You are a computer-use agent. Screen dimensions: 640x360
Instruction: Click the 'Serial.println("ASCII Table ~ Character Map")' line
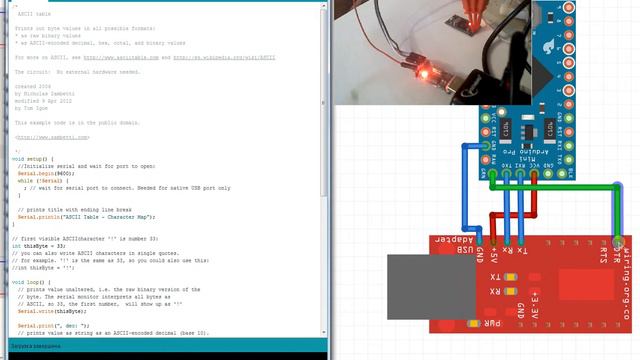tap(87, 217)
